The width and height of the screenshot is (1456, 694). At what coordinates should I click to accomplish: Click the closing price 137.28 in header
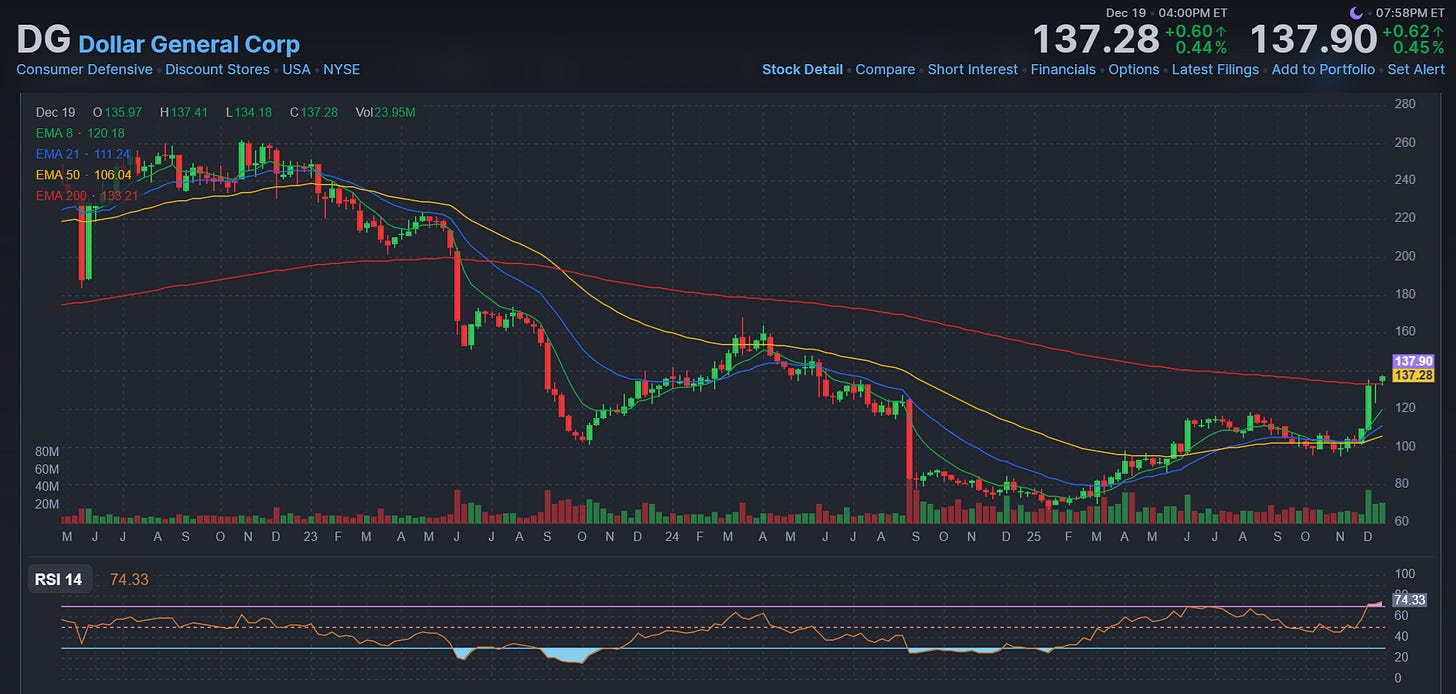(x=1094, y=40)
